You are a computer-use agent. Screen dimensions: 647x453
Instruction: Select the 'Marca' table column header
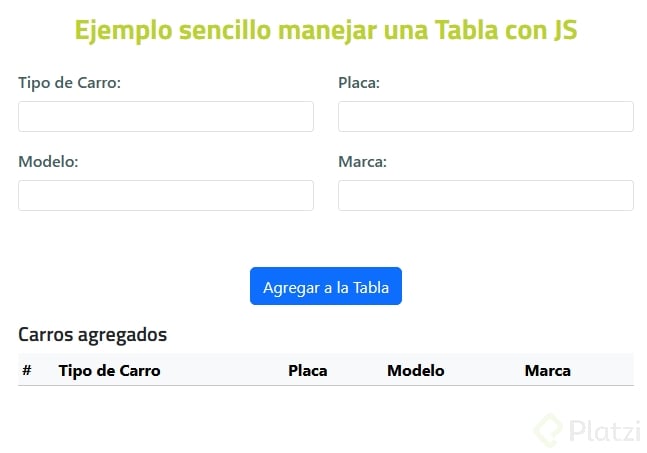(548, 371)
